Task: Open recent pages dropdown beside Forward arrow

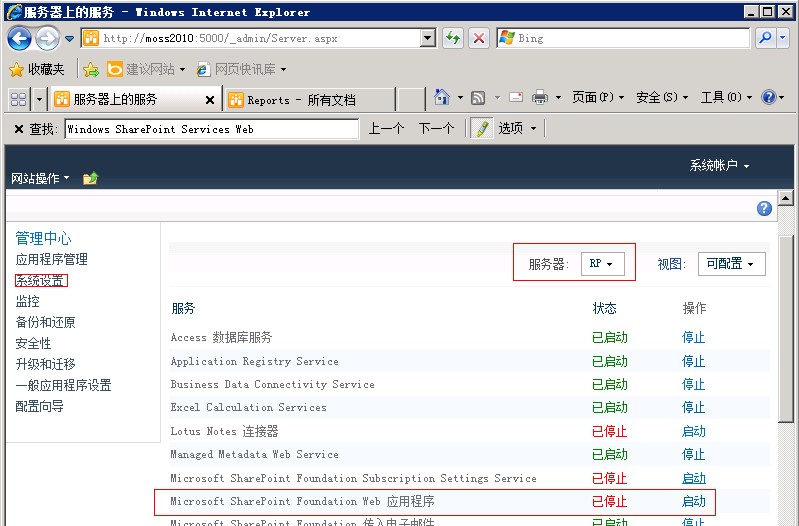Action: [70, 39]
